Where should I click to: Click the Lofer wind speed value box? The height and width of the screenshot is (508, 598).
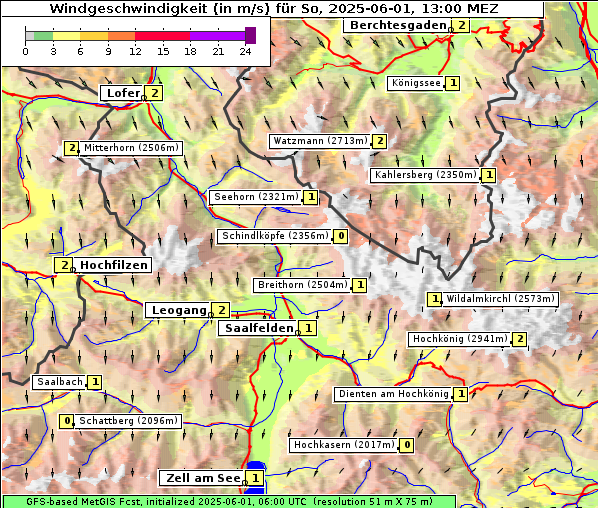point(154,93)
